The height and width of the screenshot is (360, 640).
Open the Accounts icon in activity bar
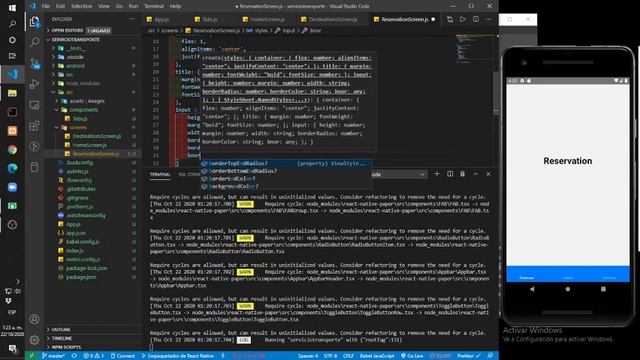tap(35, 319)
